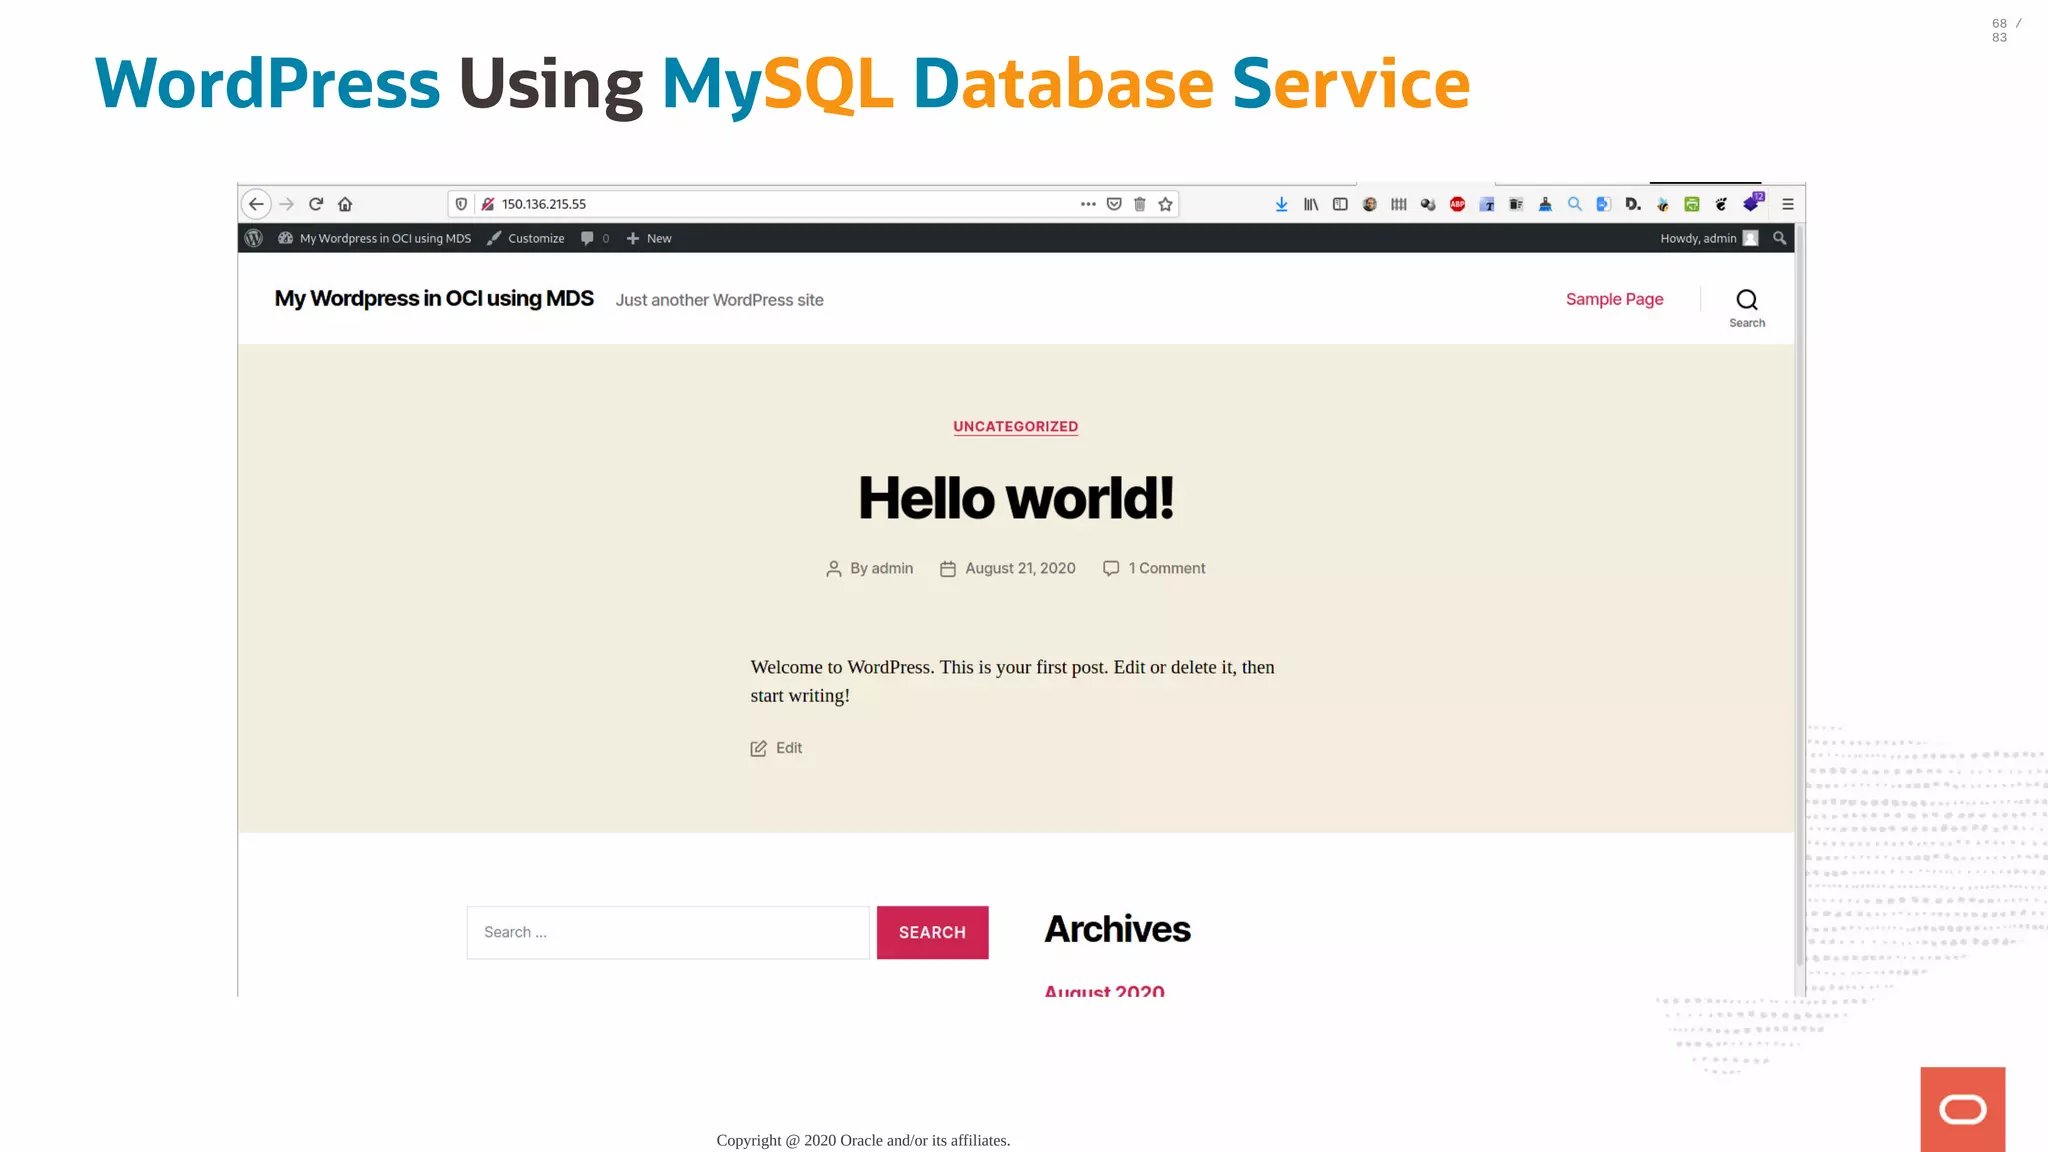Open the tracking protection shield panel

click(x=461, y=204)
